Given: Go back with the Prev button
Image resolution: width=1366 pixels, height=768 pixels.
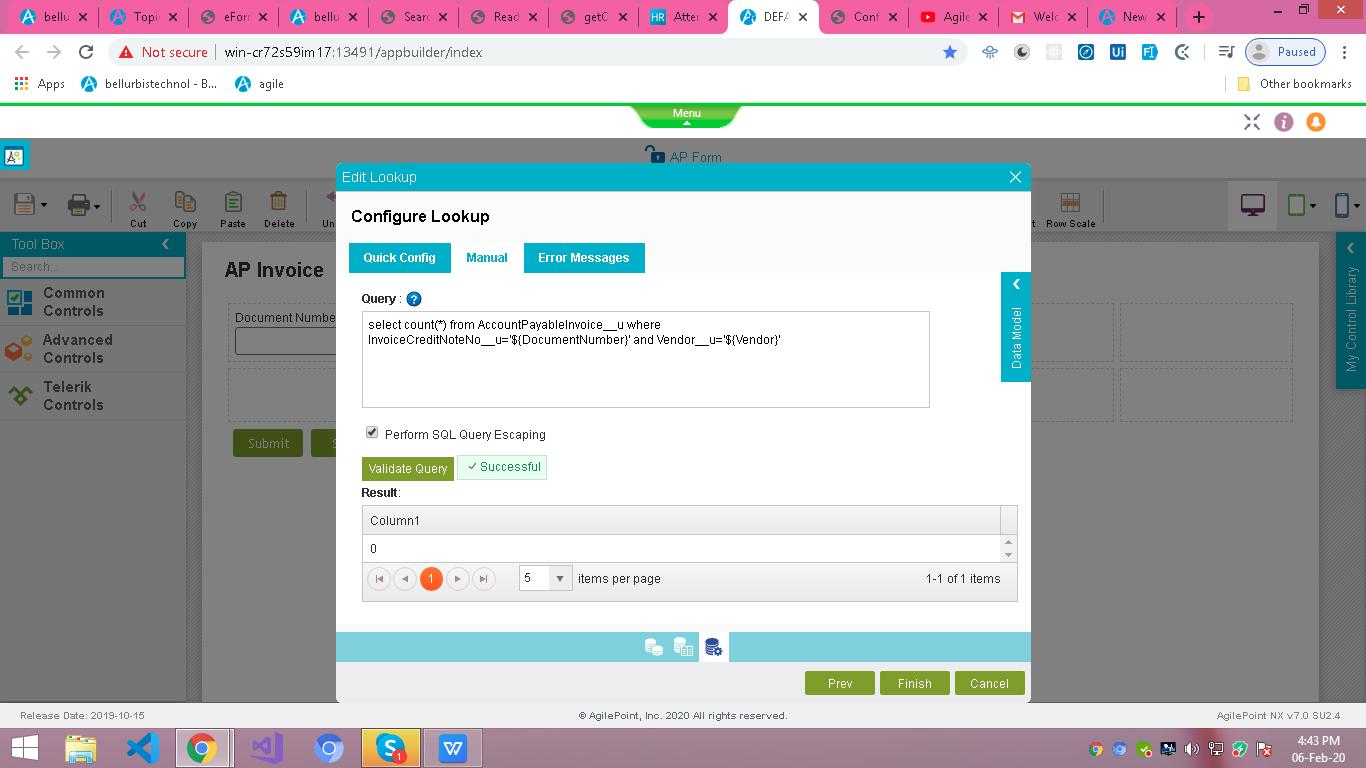Looking at the screenshot, I should pos(840,683).
